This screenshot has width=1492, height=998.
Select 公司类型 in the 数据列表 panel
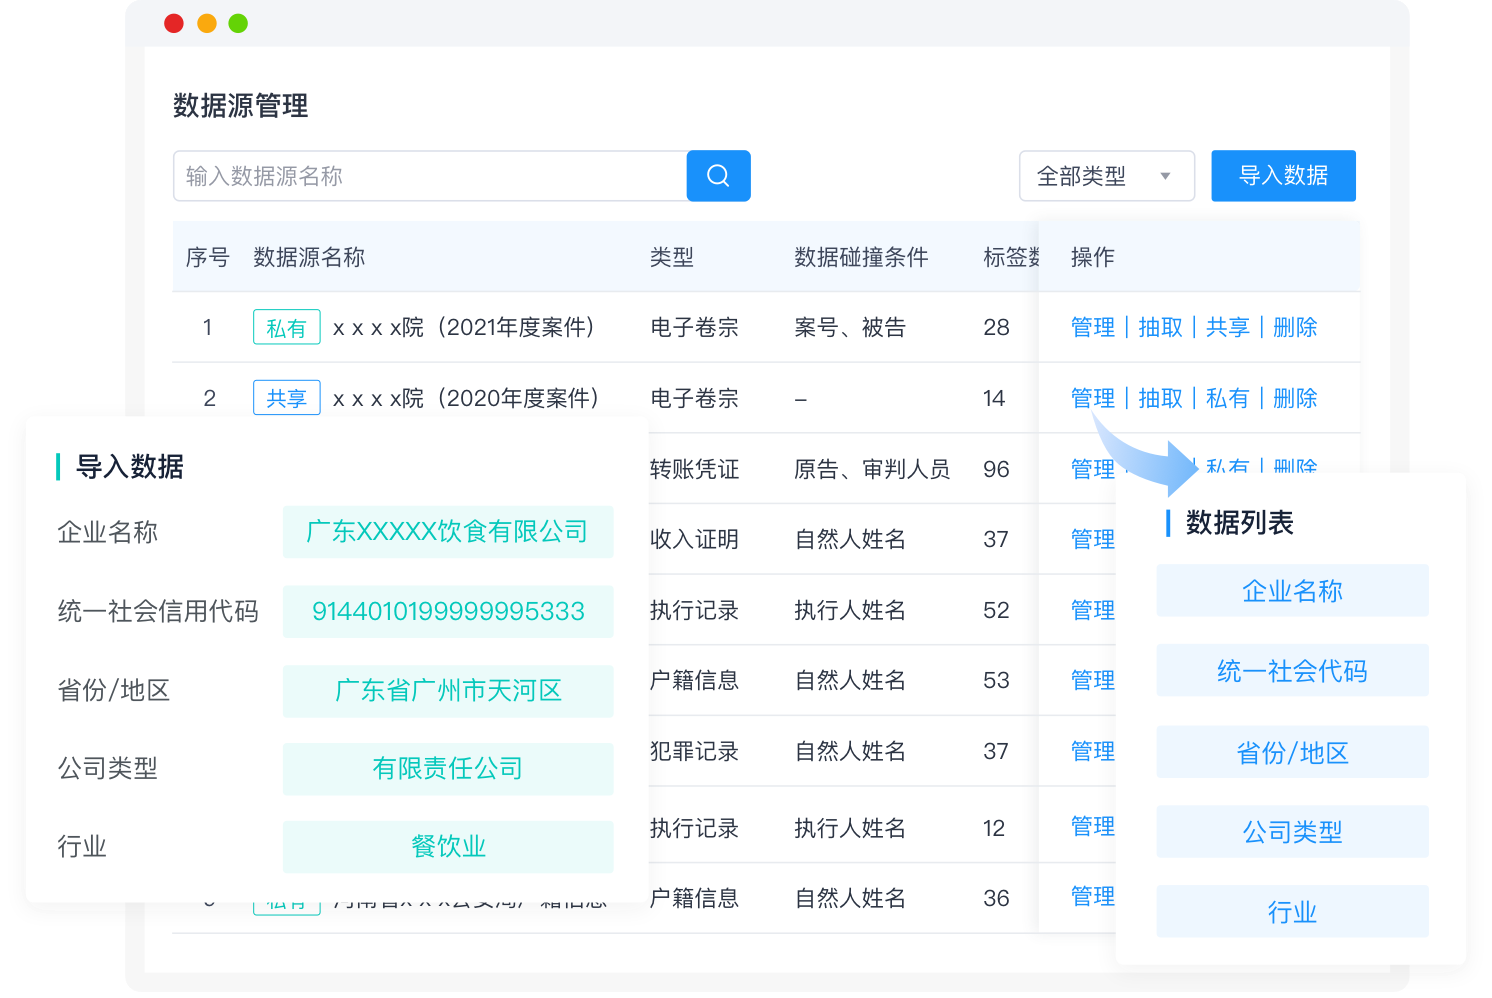1292,832
